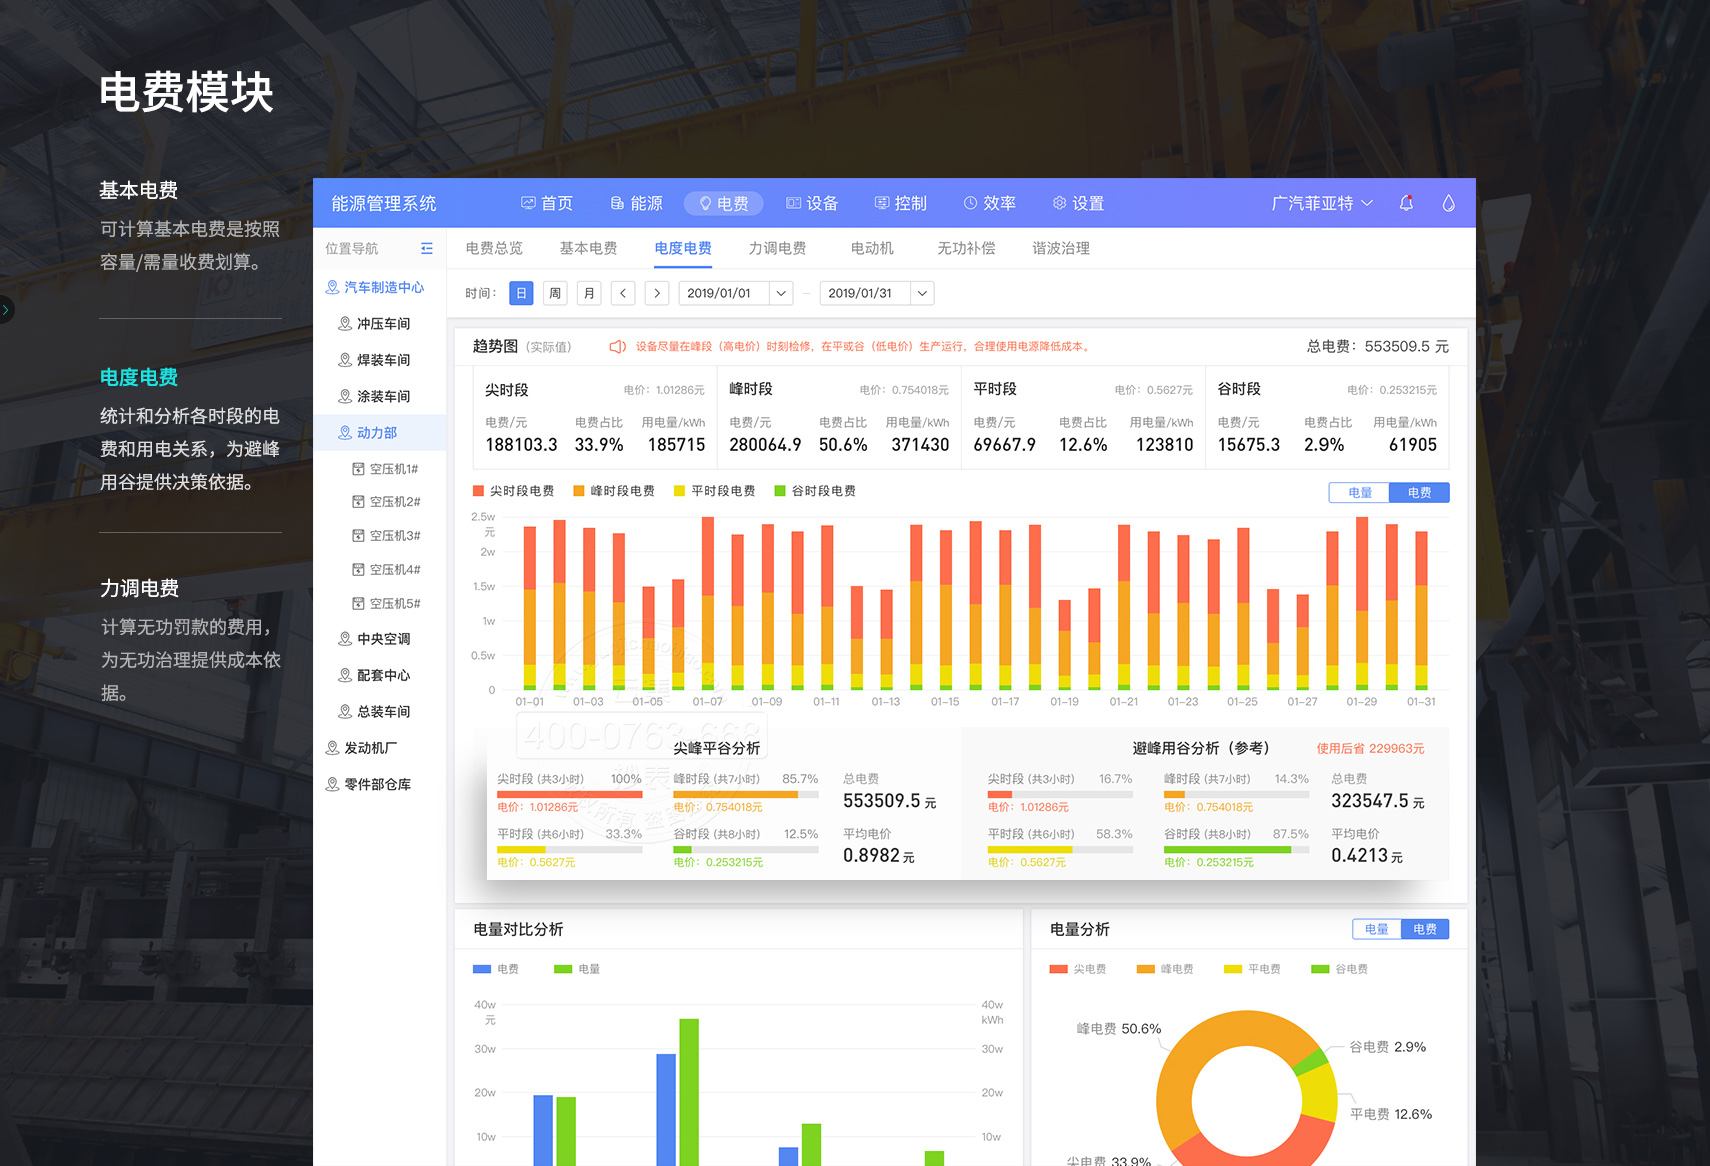1710x1166 pixels.
Task: Switch trend chart to 电量 view
Action: (x=1359, y=492)
